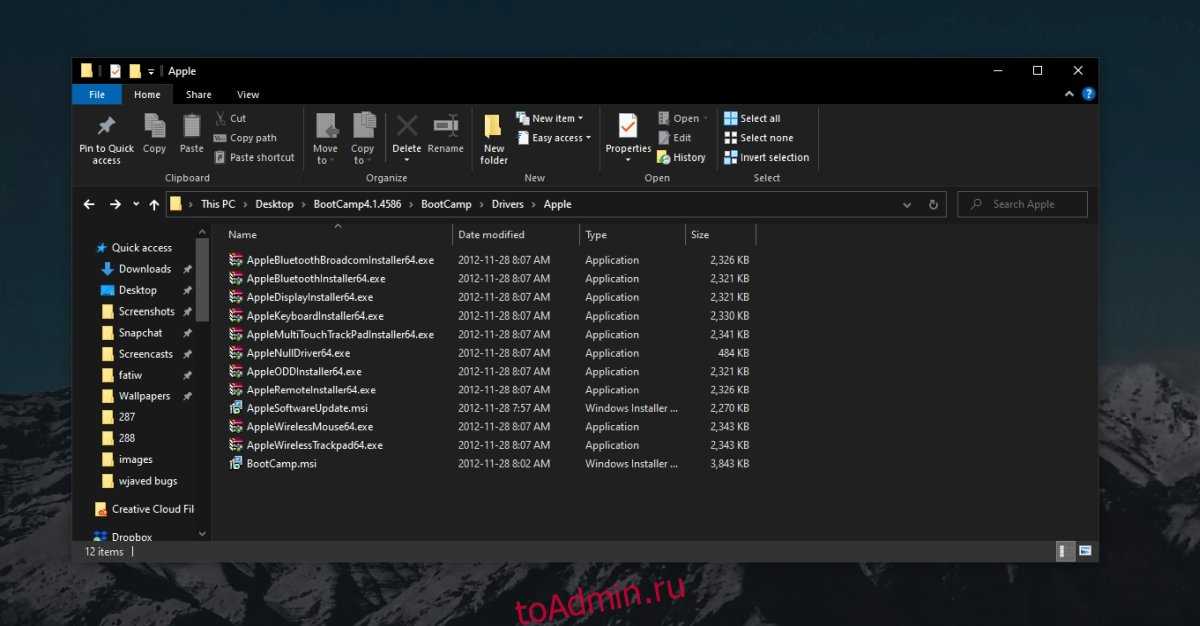Click Invert selection button

point(766,157)
